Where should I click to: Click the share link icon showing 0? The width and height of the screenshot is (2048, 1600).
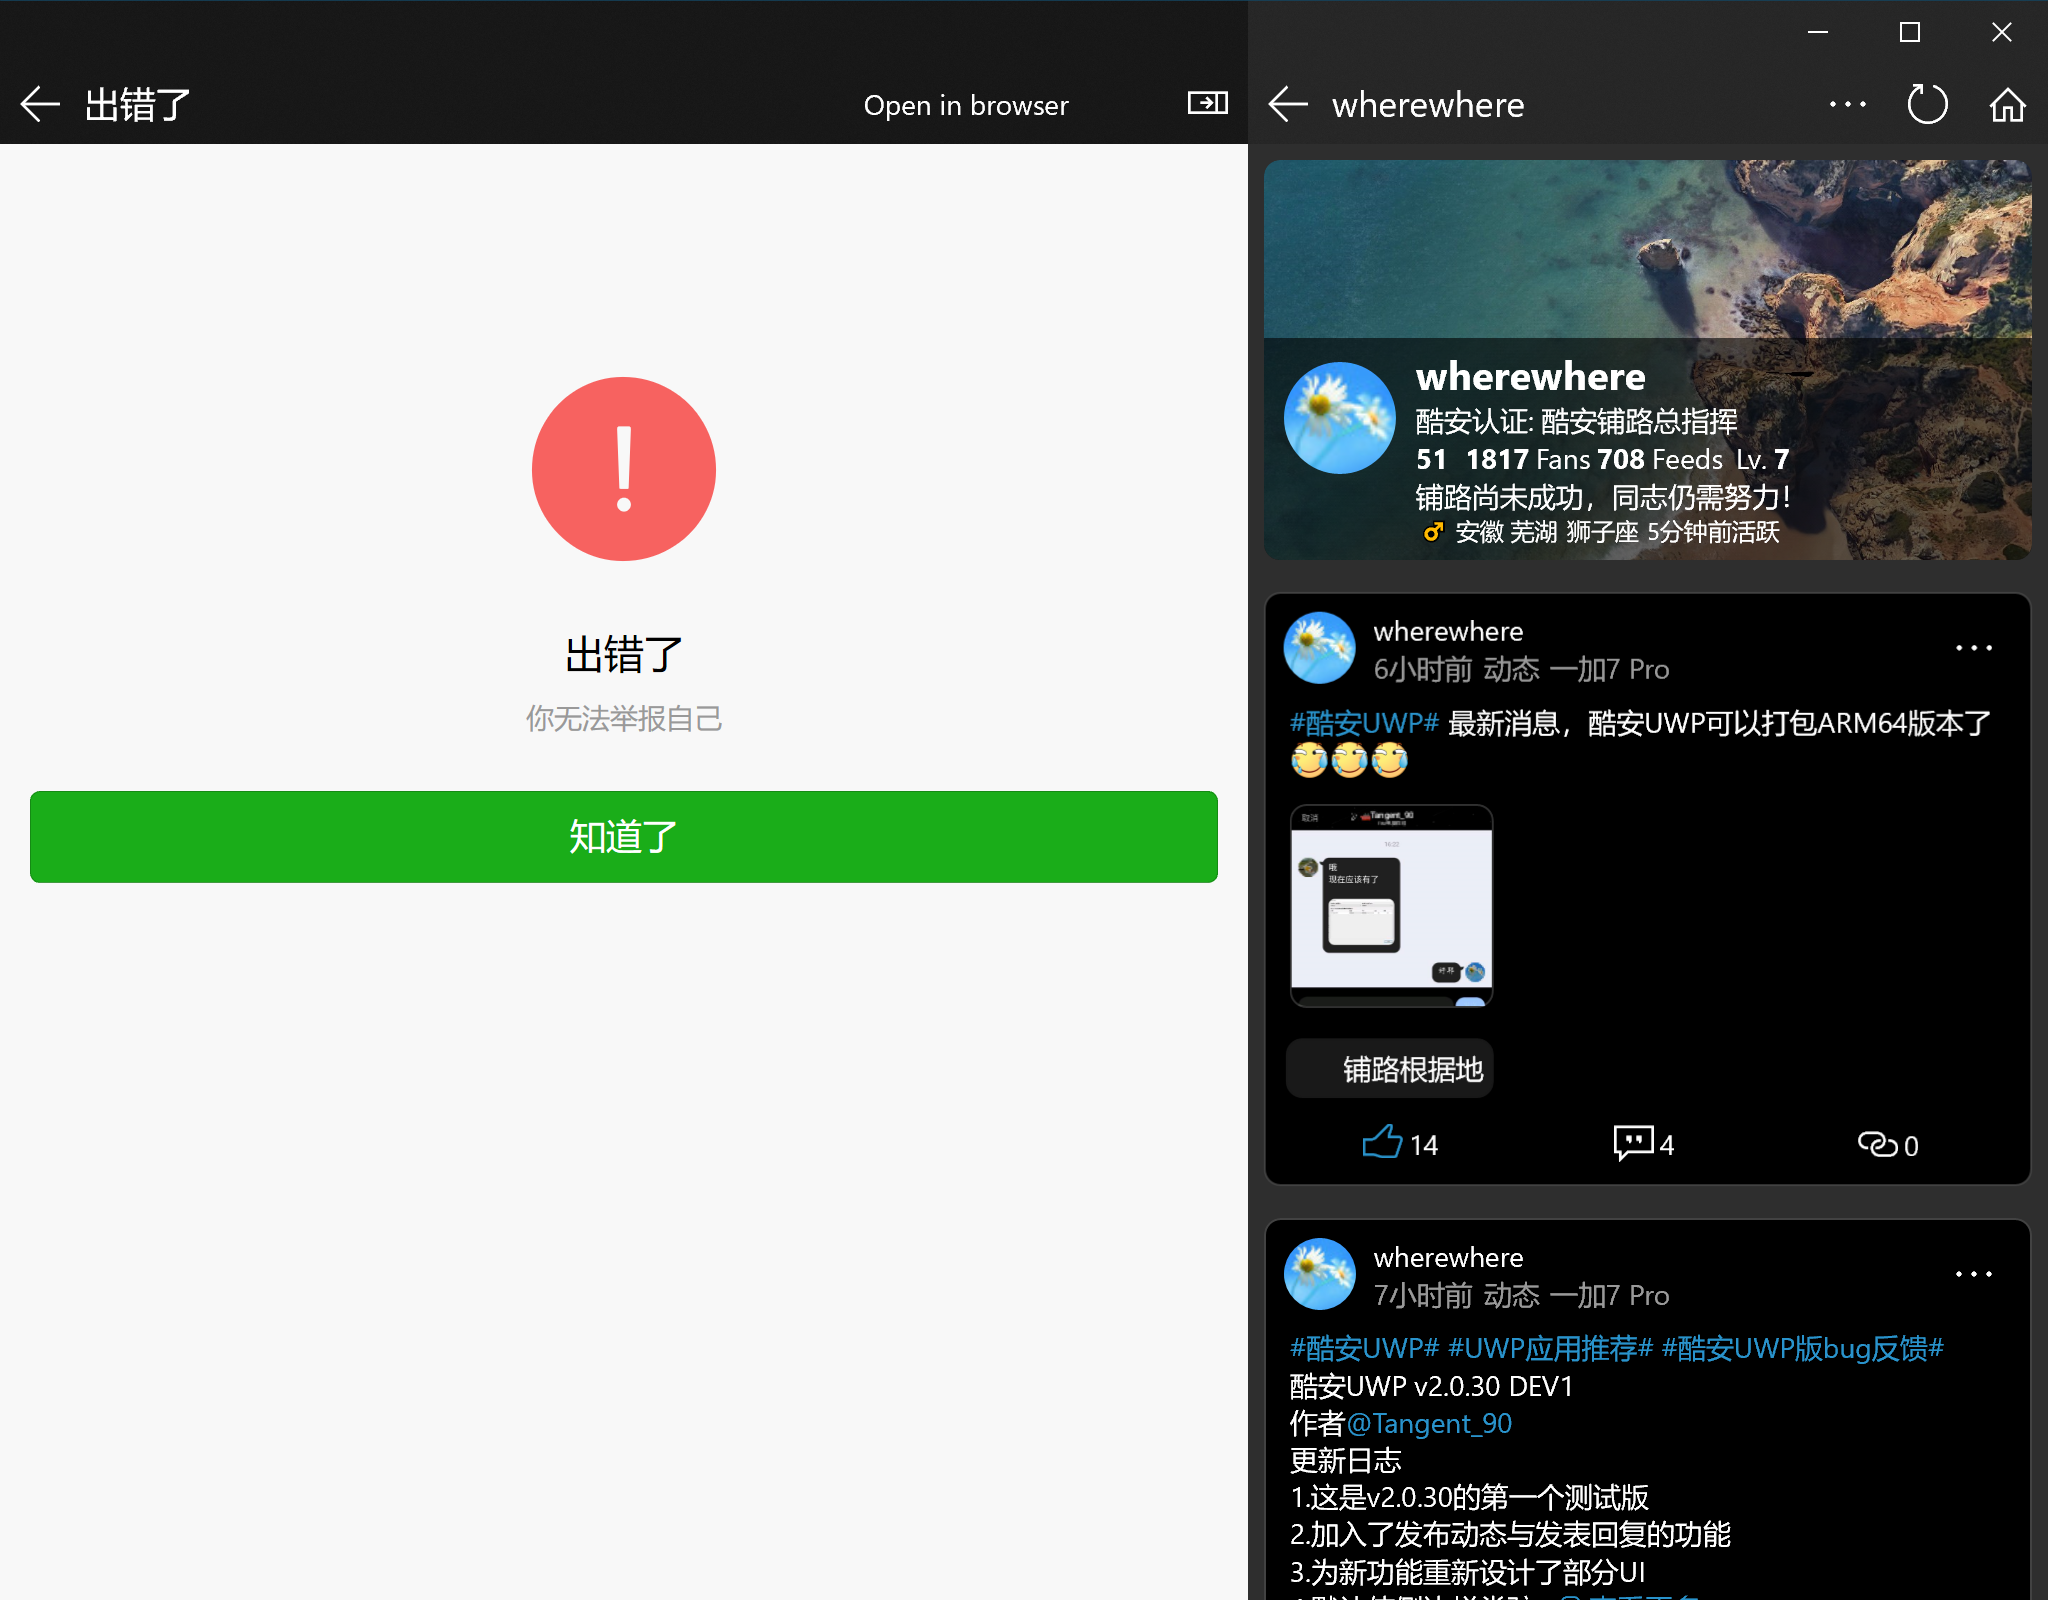[x=1877, y=1143]
